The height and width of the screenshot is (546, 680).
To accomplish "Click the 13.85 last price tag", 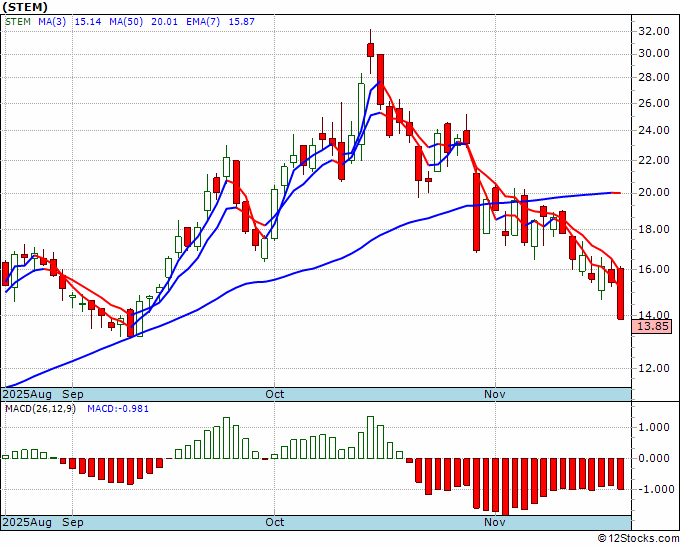I will [x=652, y=326].
